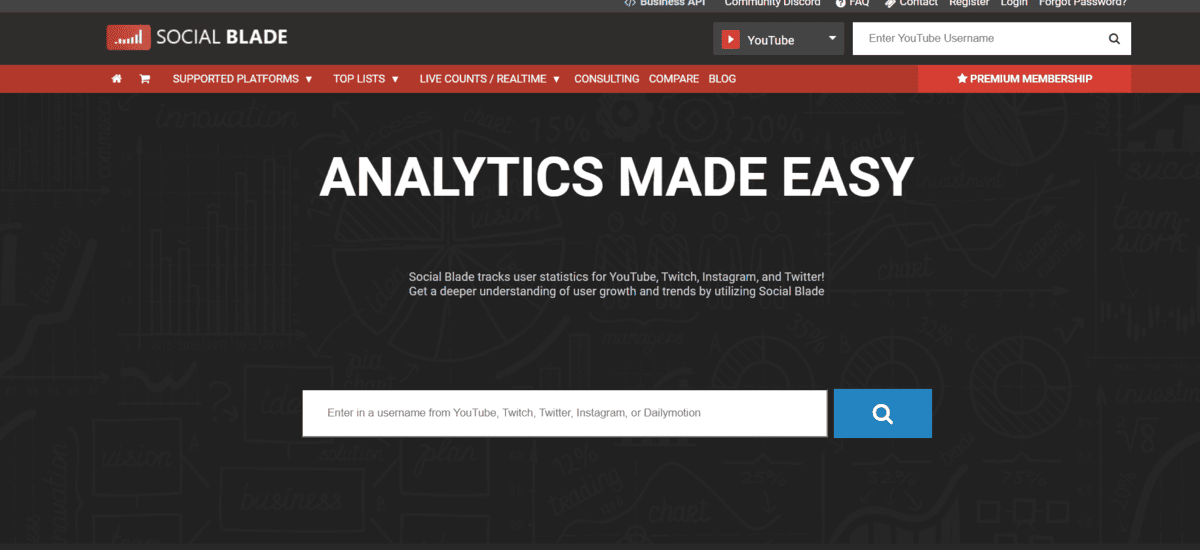Expand the Supported Platforms menu

click(x=242, y=79)
